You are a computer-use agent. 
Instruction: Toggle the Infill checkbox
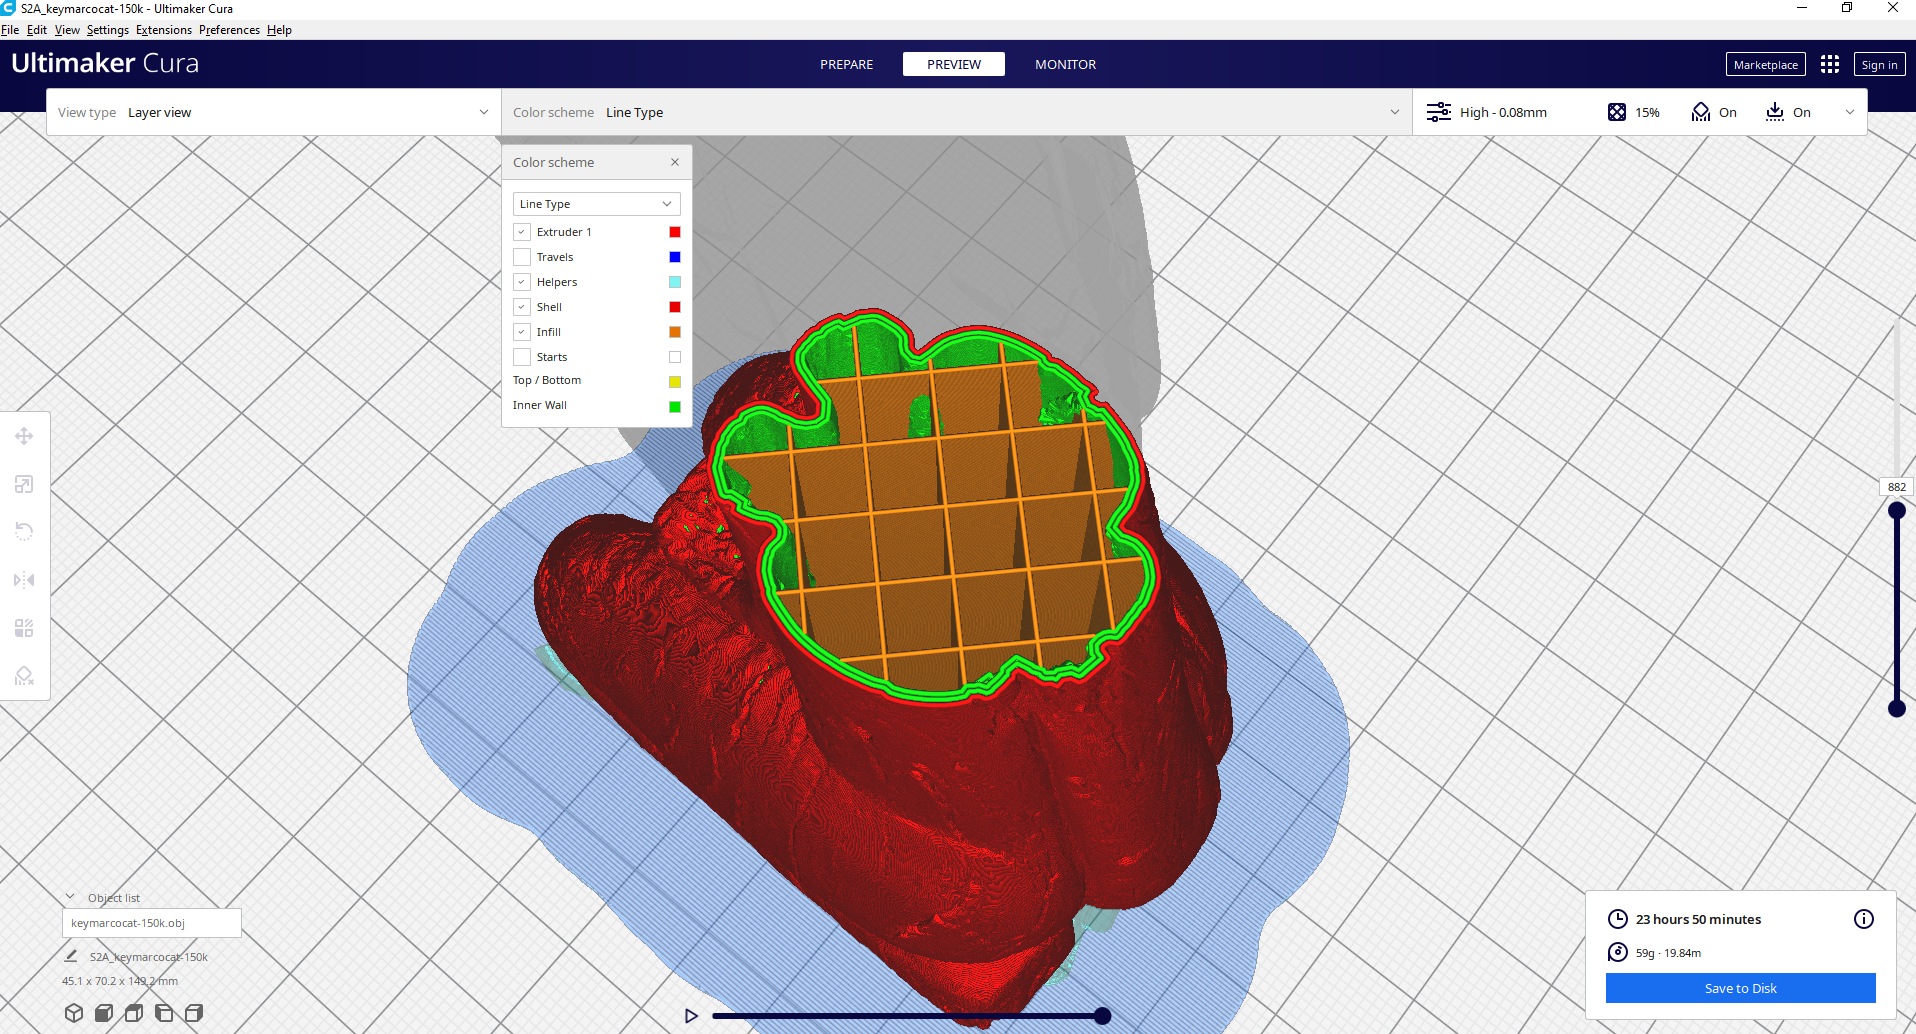[x=522, y=332]
